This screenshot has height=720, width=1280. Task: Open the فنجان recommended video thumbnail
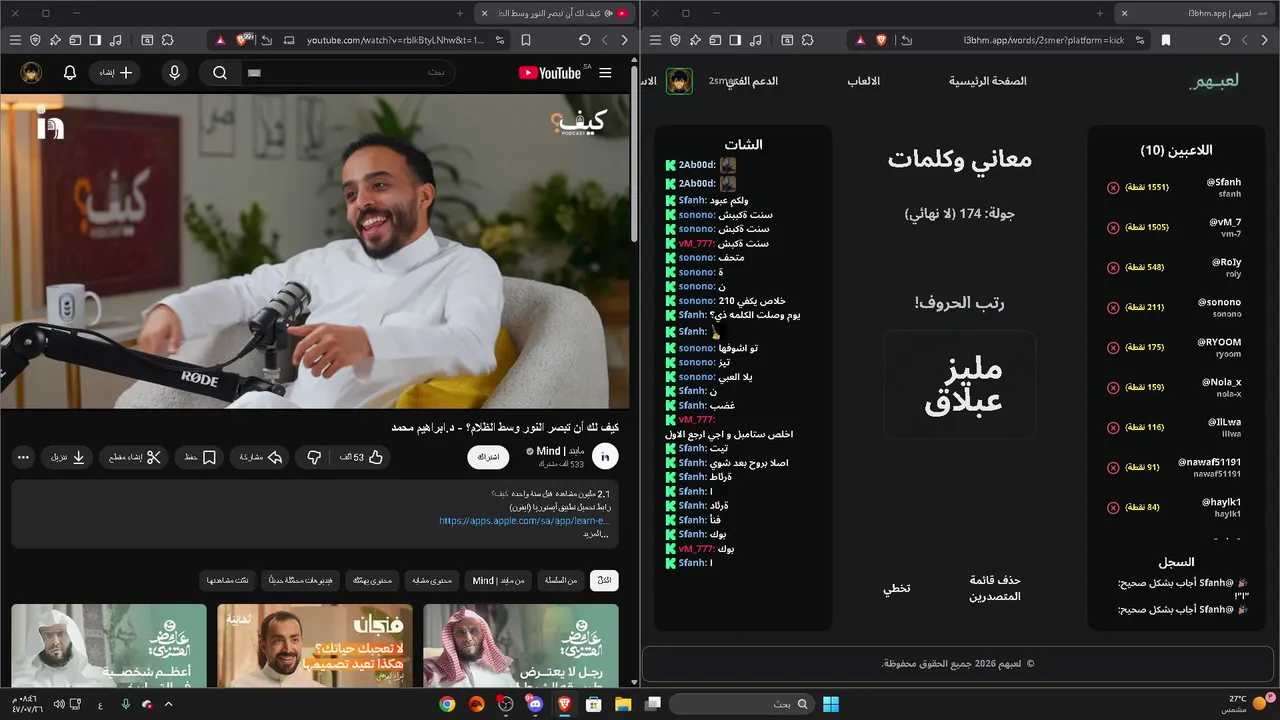click(315, 645)
